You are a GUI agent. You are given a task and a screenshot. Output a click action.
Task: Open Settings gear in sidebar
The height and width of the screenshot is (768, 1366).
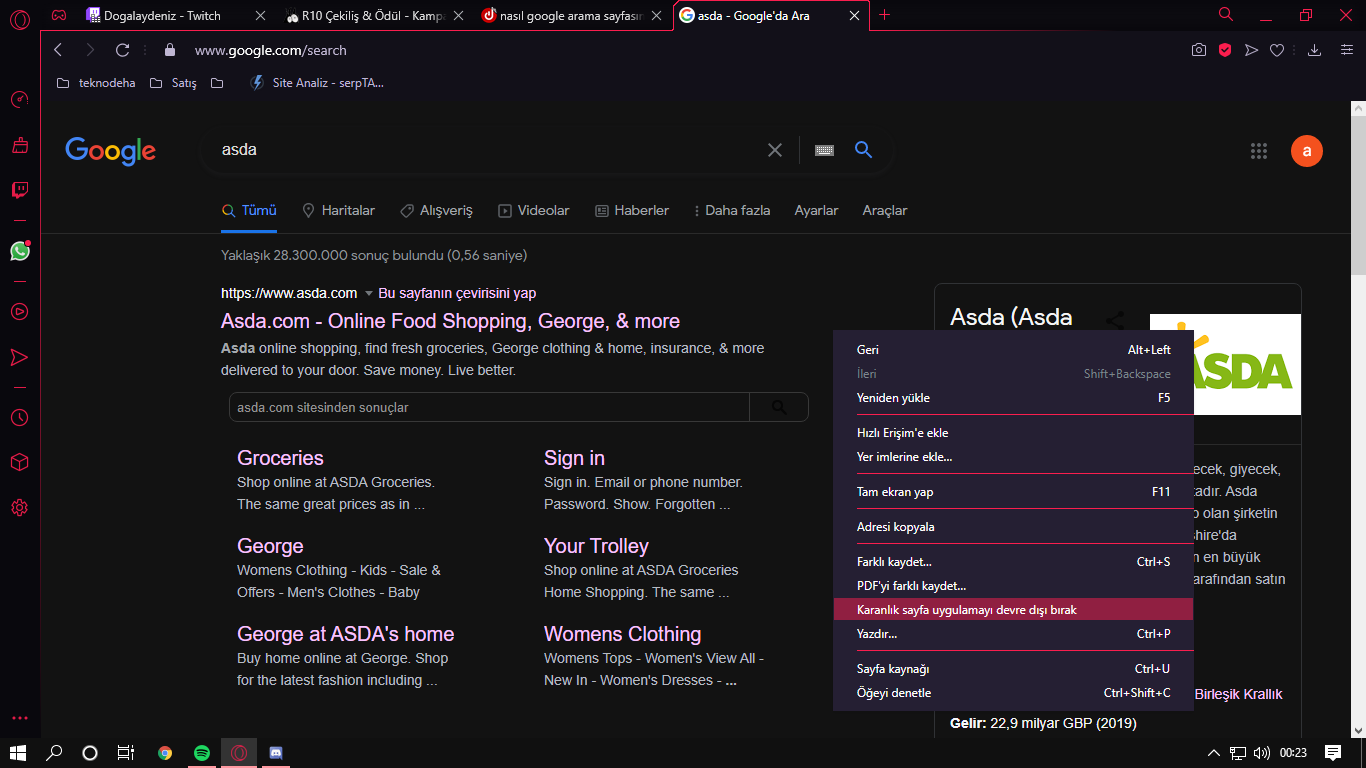point(19,507)
